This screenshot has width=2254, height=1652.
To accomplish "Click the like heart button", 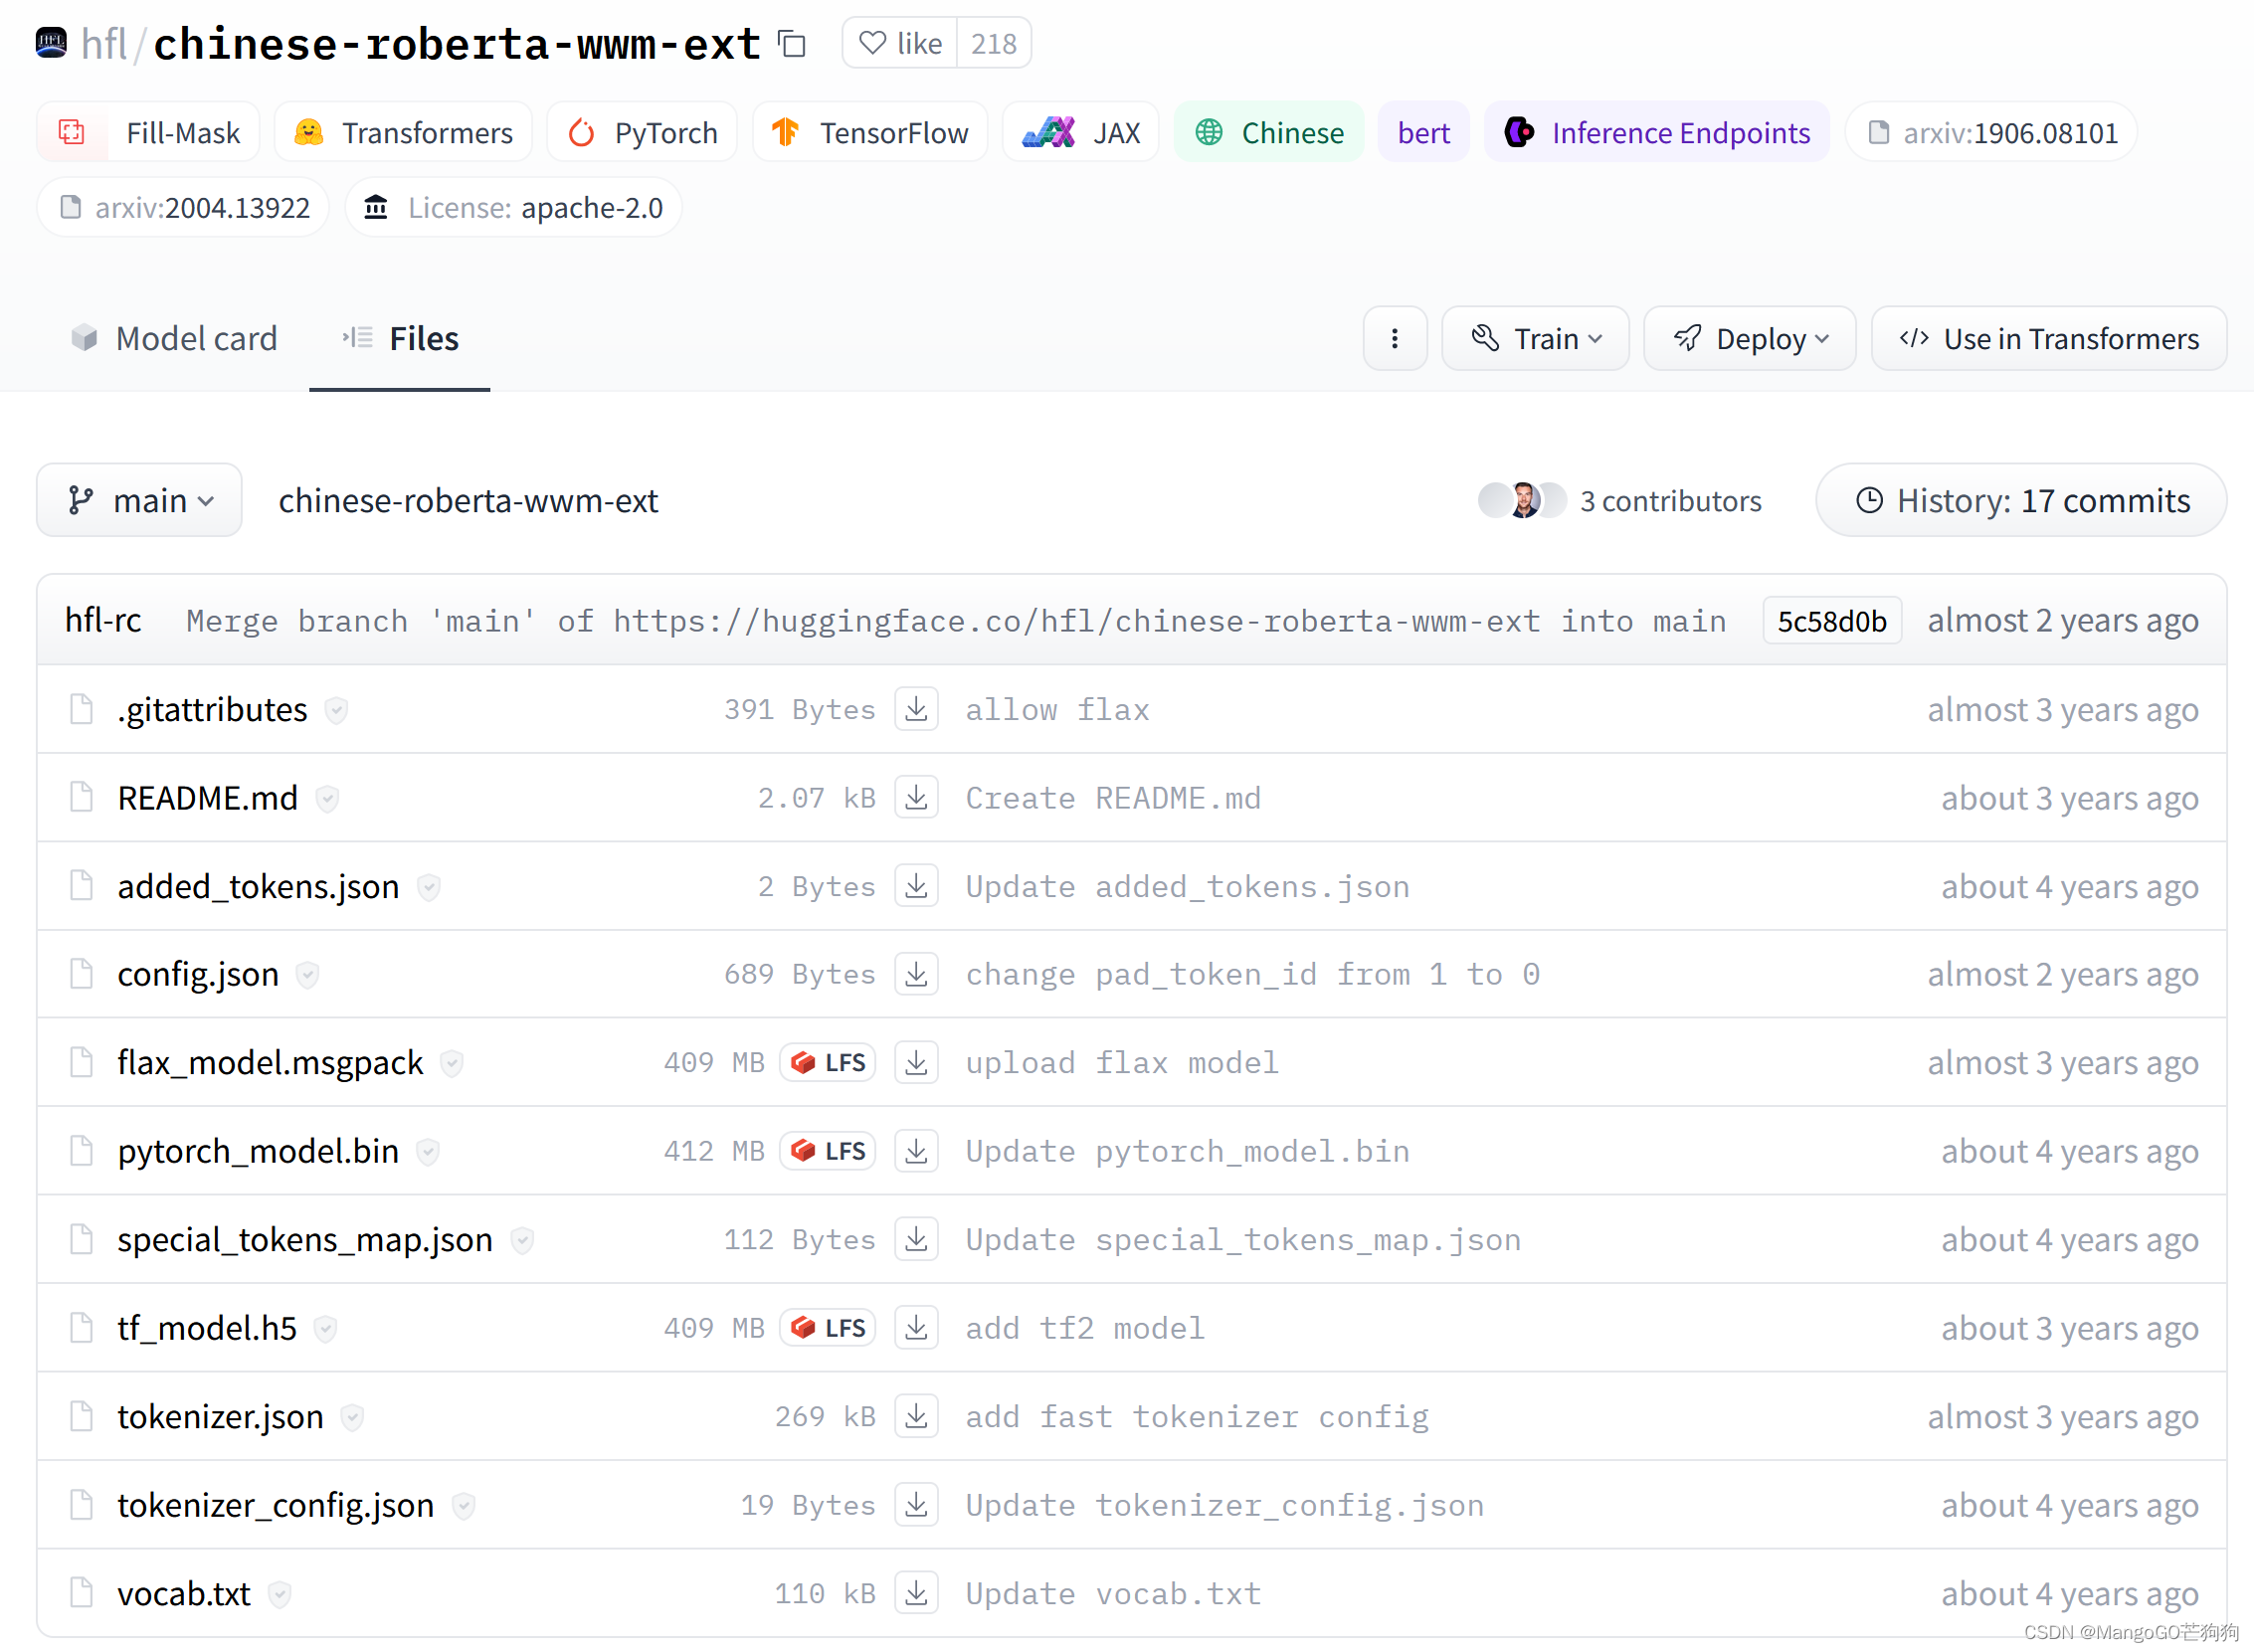I will coord(900,43).
